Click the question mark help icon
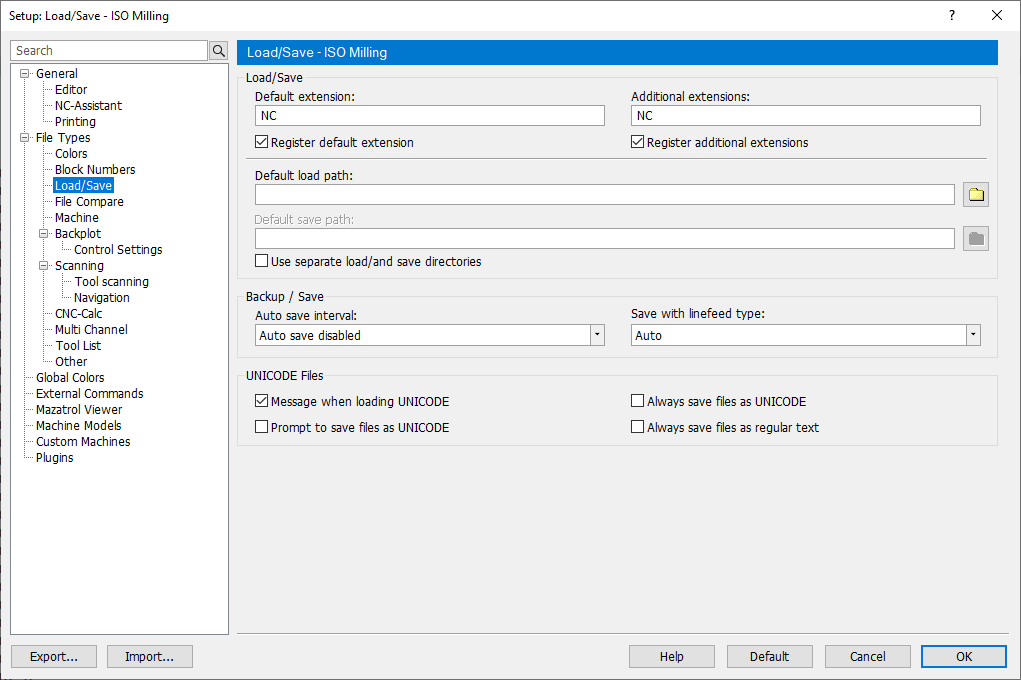 click(x=951, y=15)
